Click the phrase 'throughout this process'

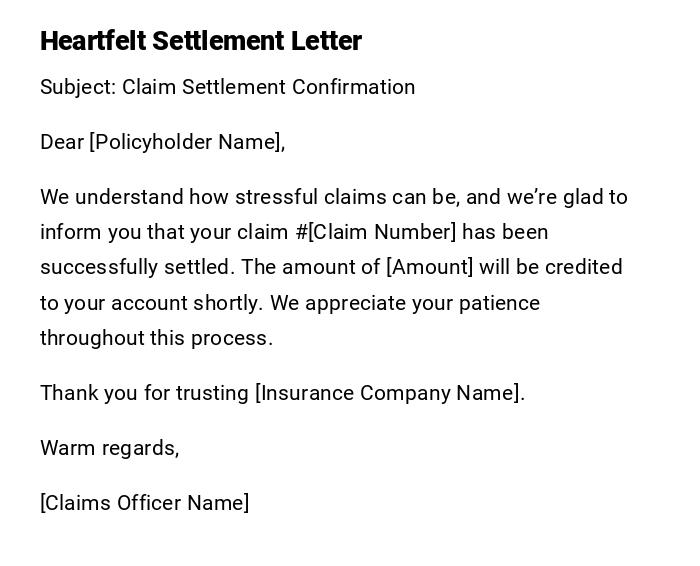[x=155, y=338]
